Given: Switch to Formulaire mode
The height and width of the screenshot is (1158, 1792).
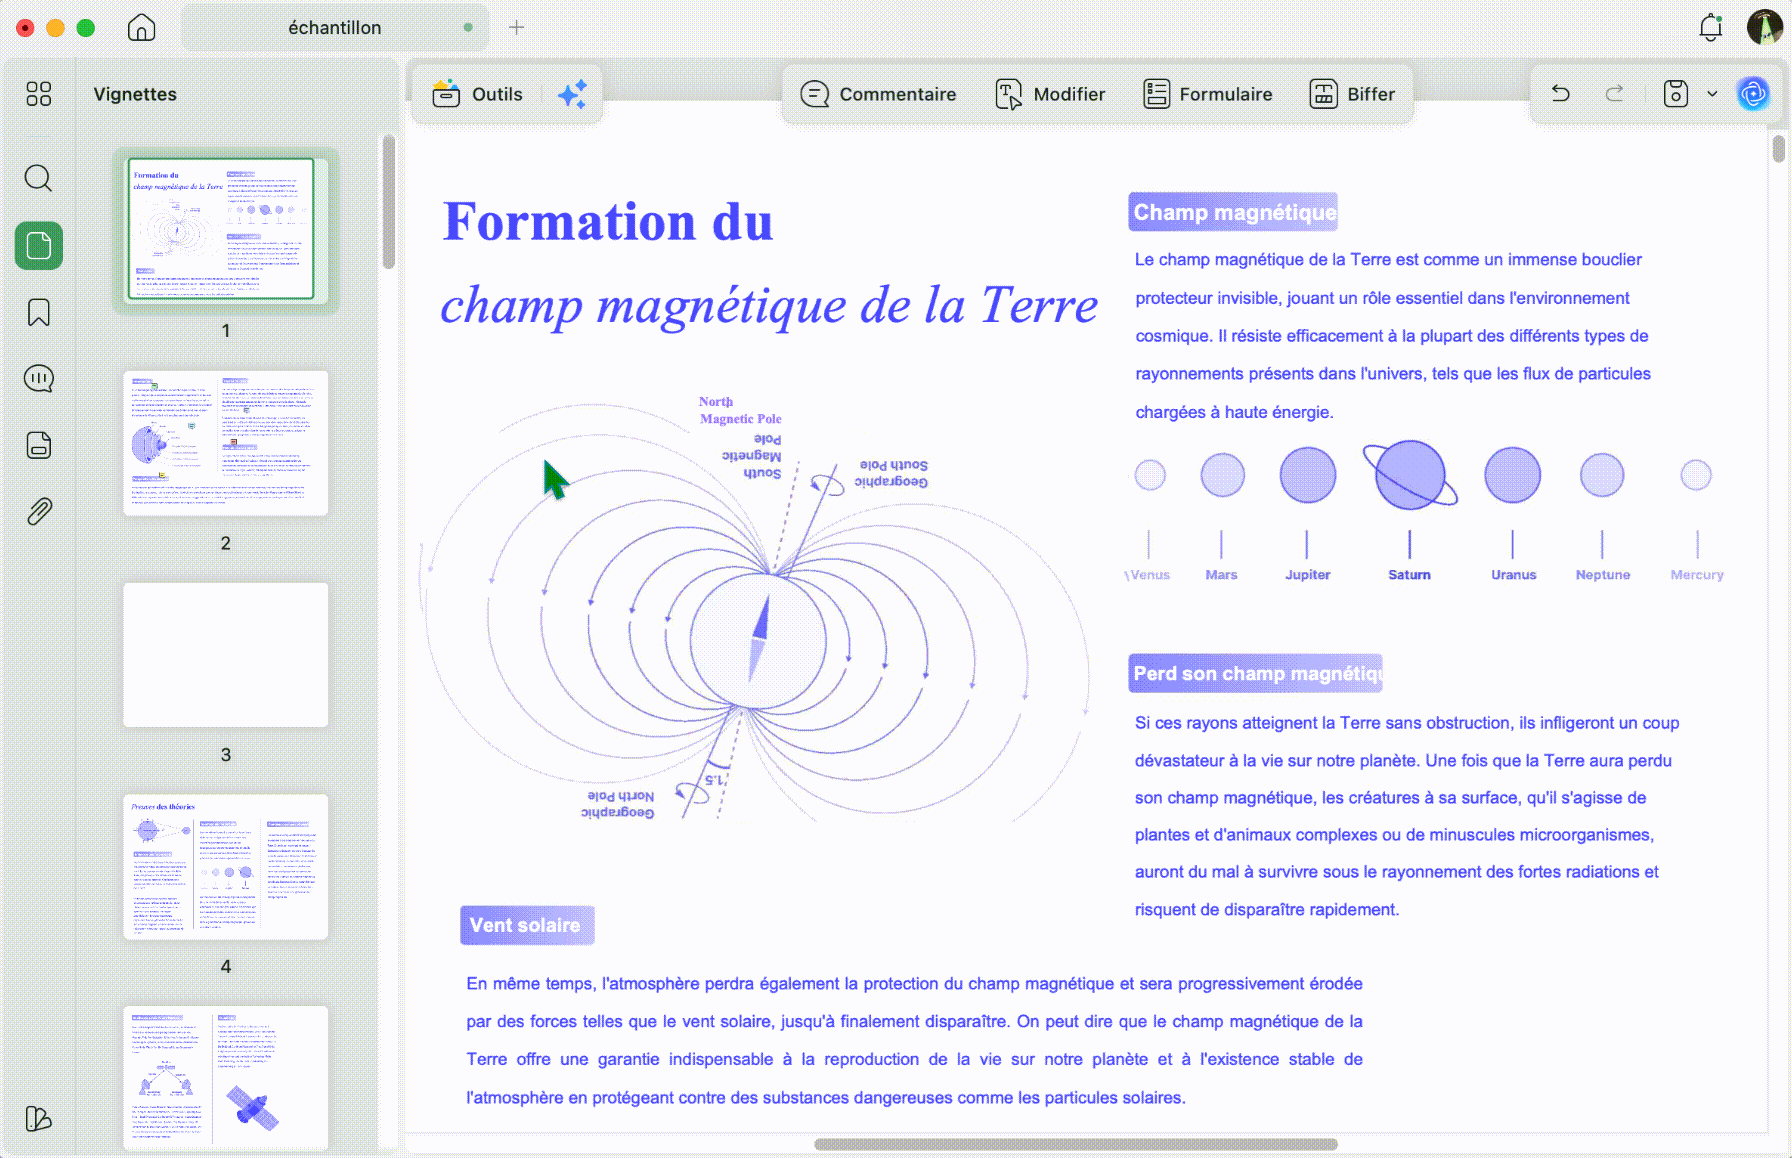Looking at the screenshot, I should pos(1208,94).
